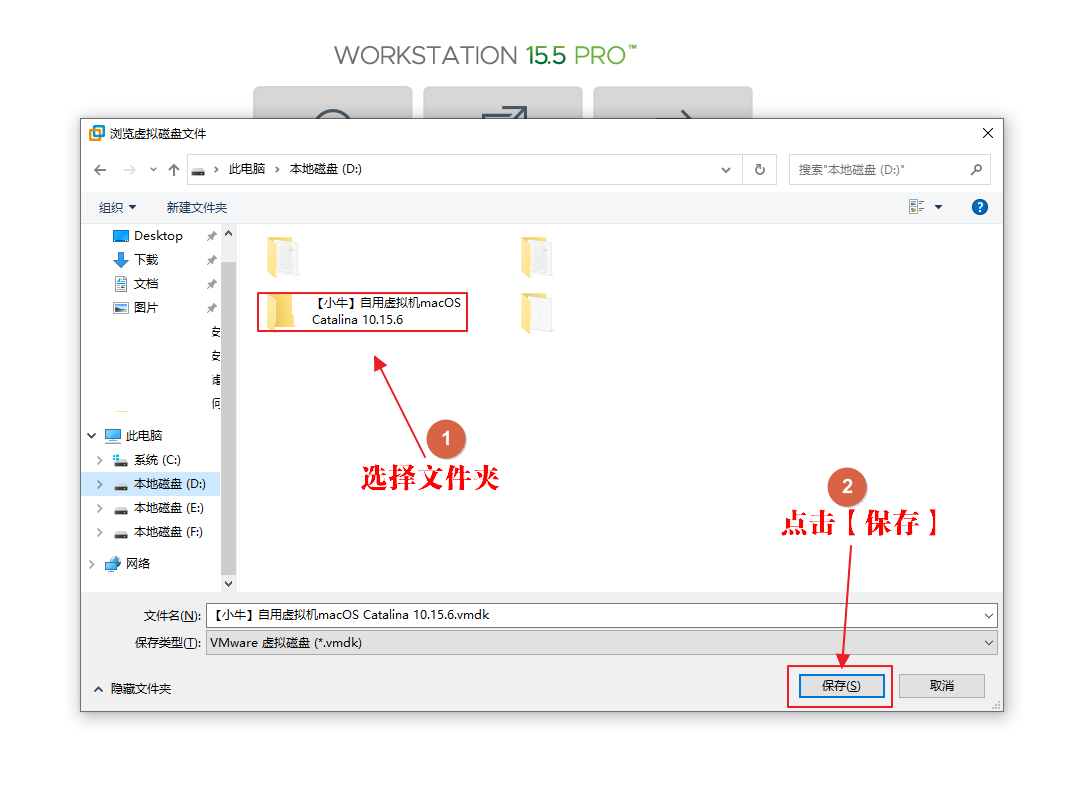Viewport: 1080px width, 800px height.
Task: Click the 保存(S) button
Action: 841,686
